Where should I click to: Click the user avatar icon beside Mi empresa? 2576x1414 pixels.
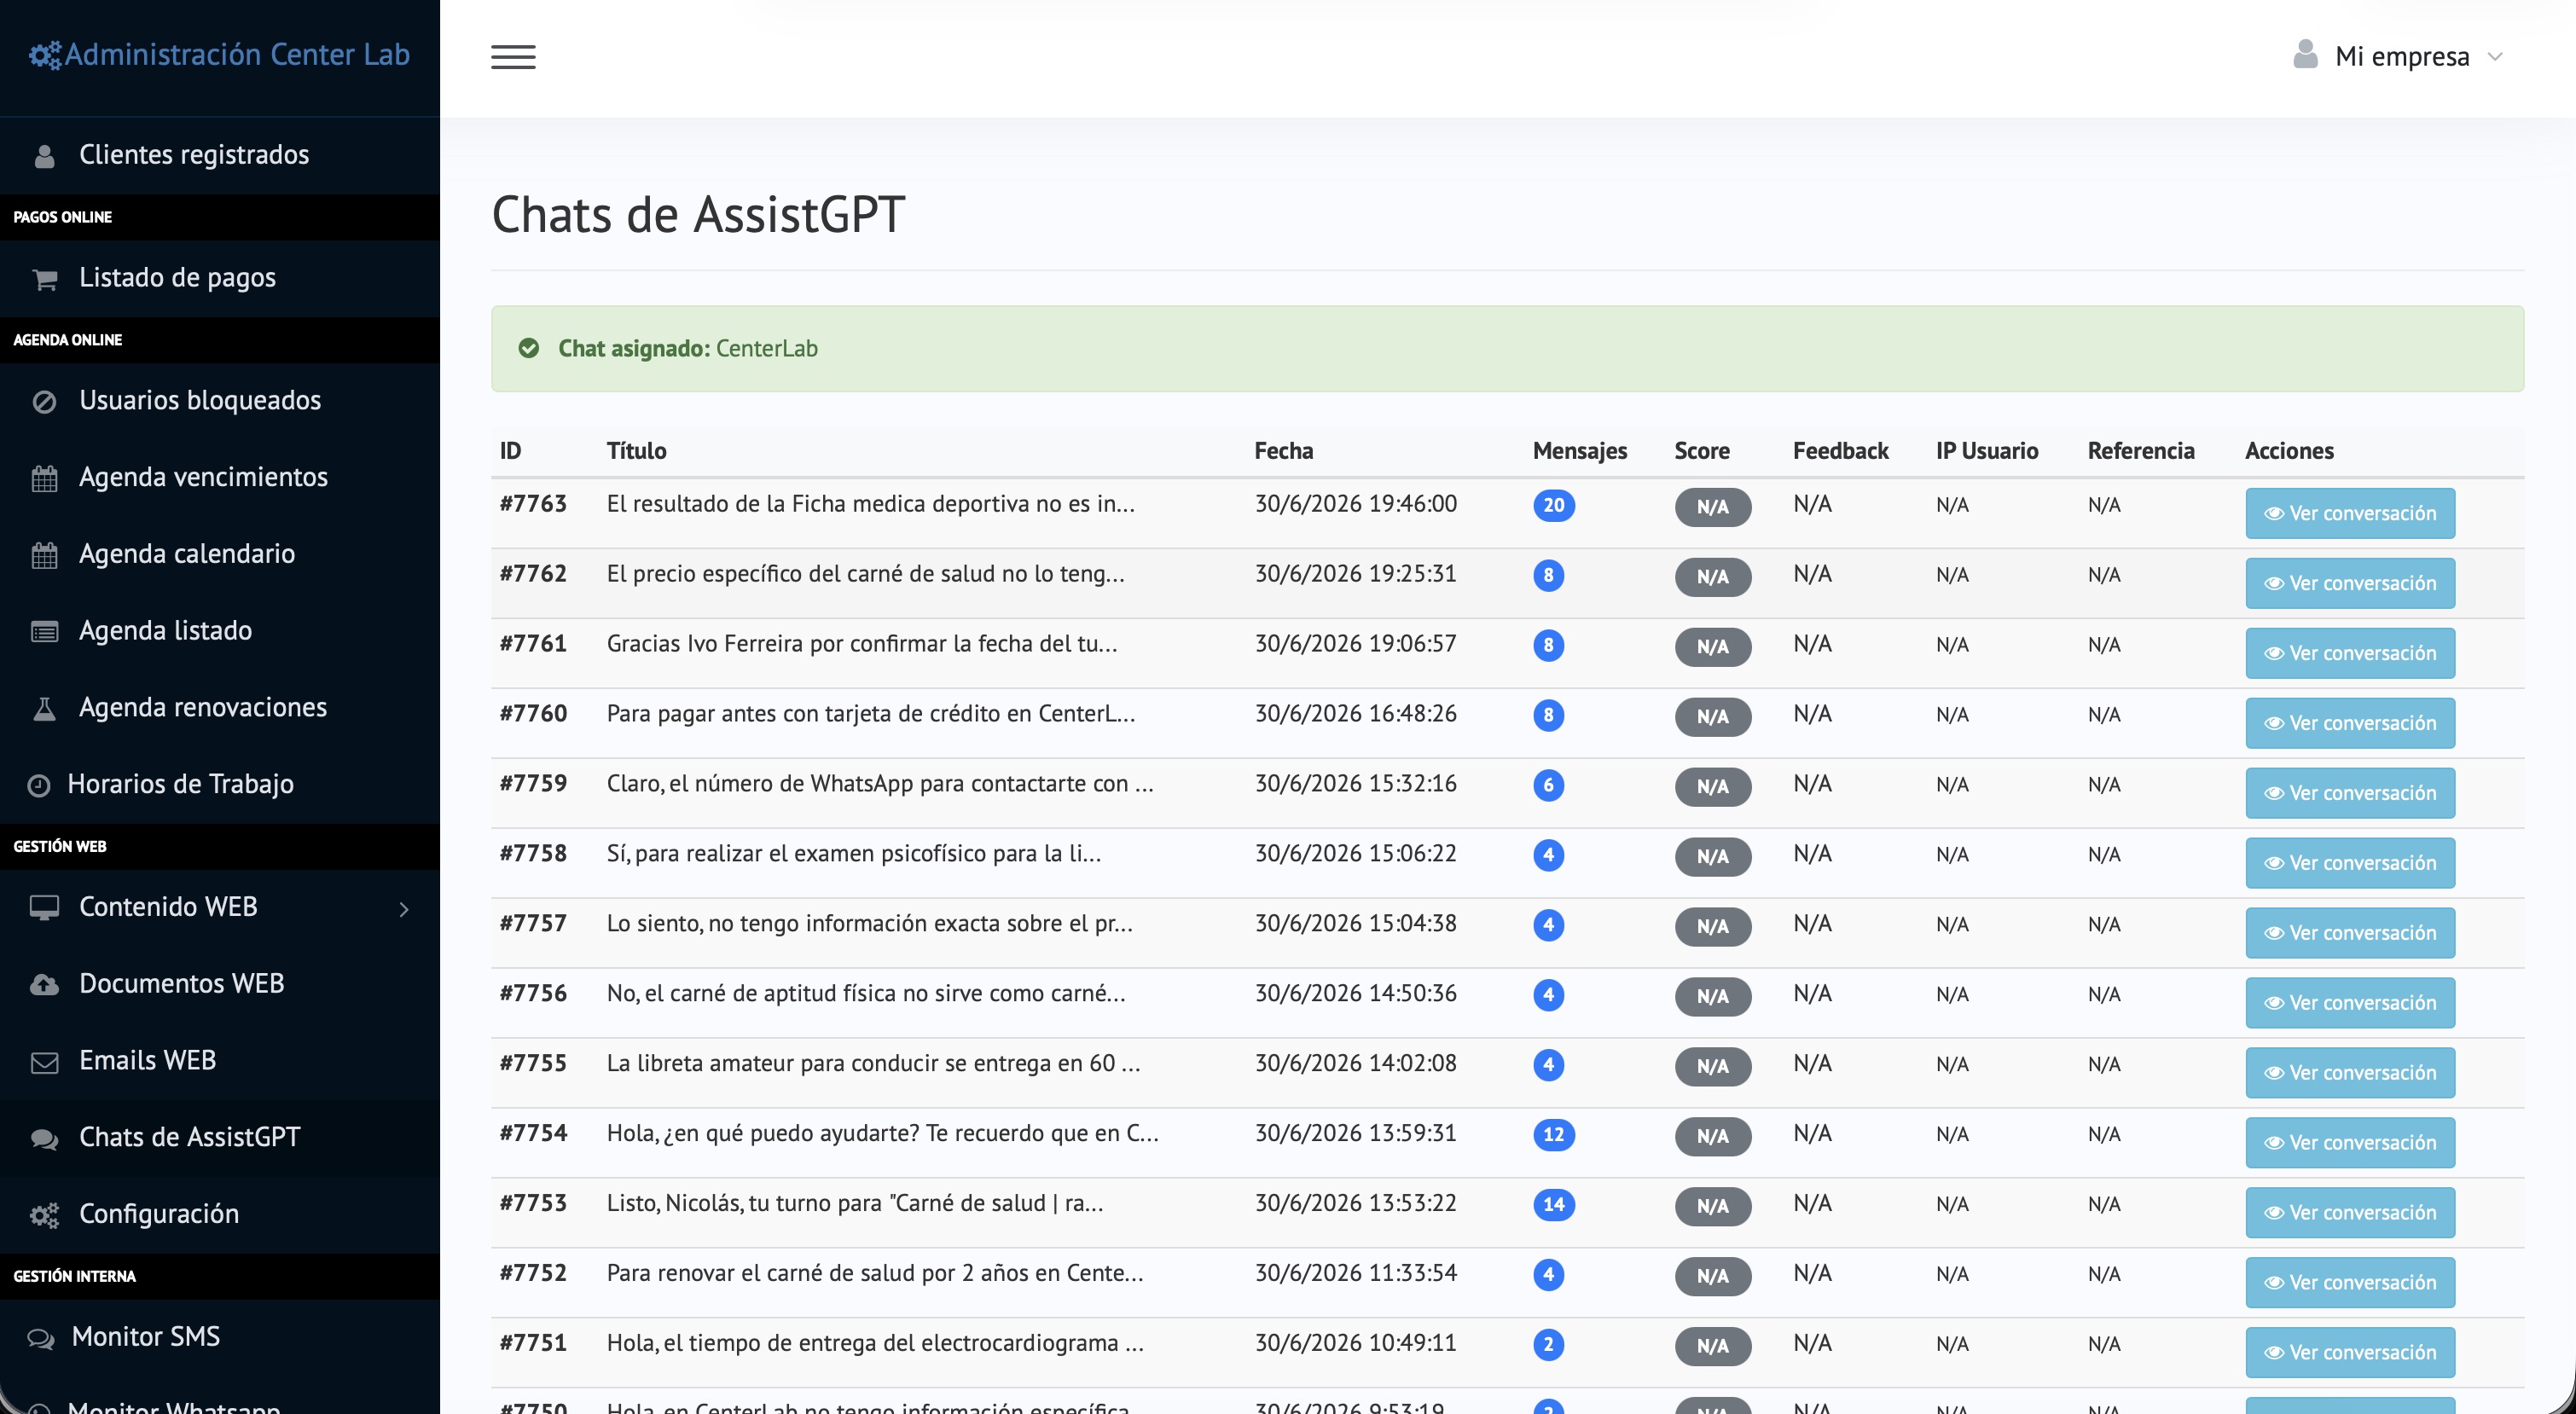click(x=2305, y=54)
